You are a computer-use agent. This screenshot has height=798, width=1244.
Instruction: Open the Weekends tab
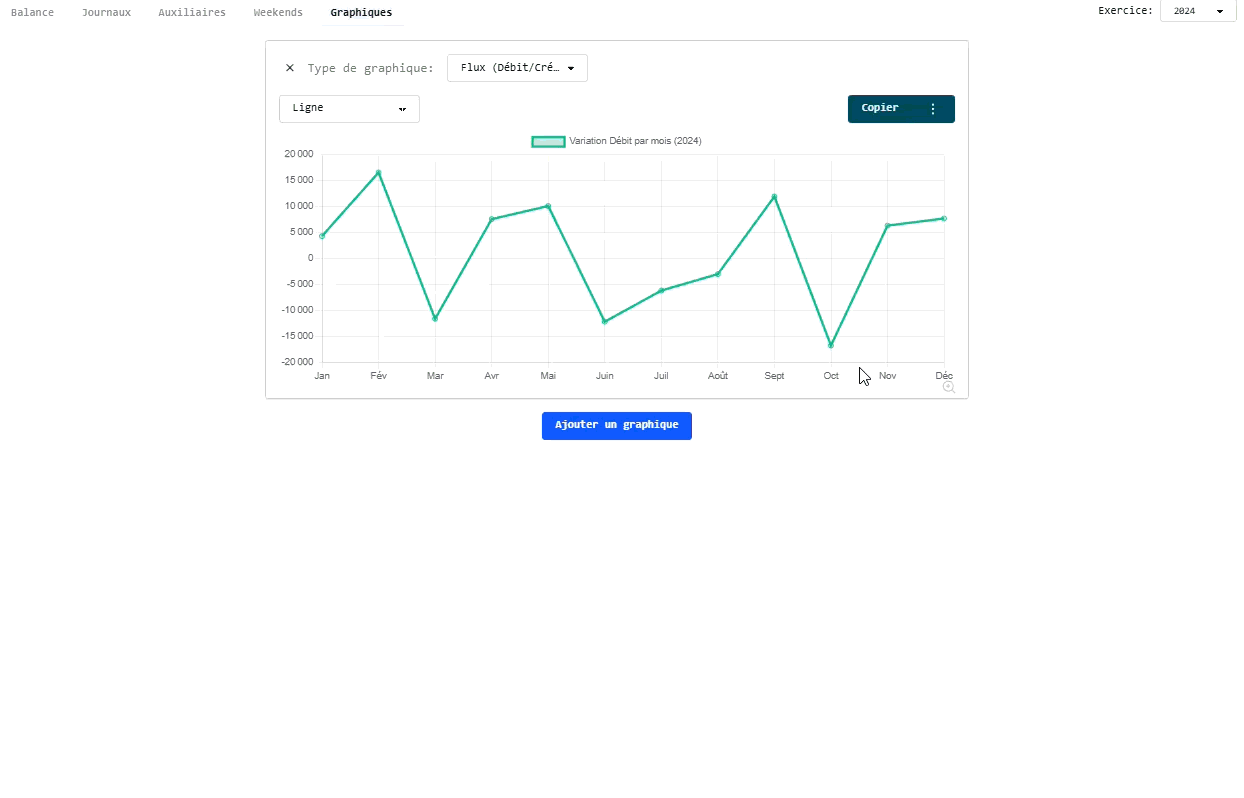(x=277, y=12)
